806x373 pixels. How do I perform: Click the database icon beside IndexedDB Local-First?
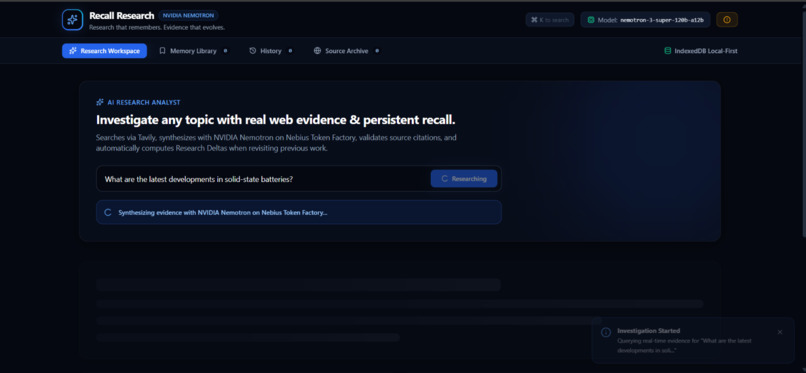pos(668,51)
